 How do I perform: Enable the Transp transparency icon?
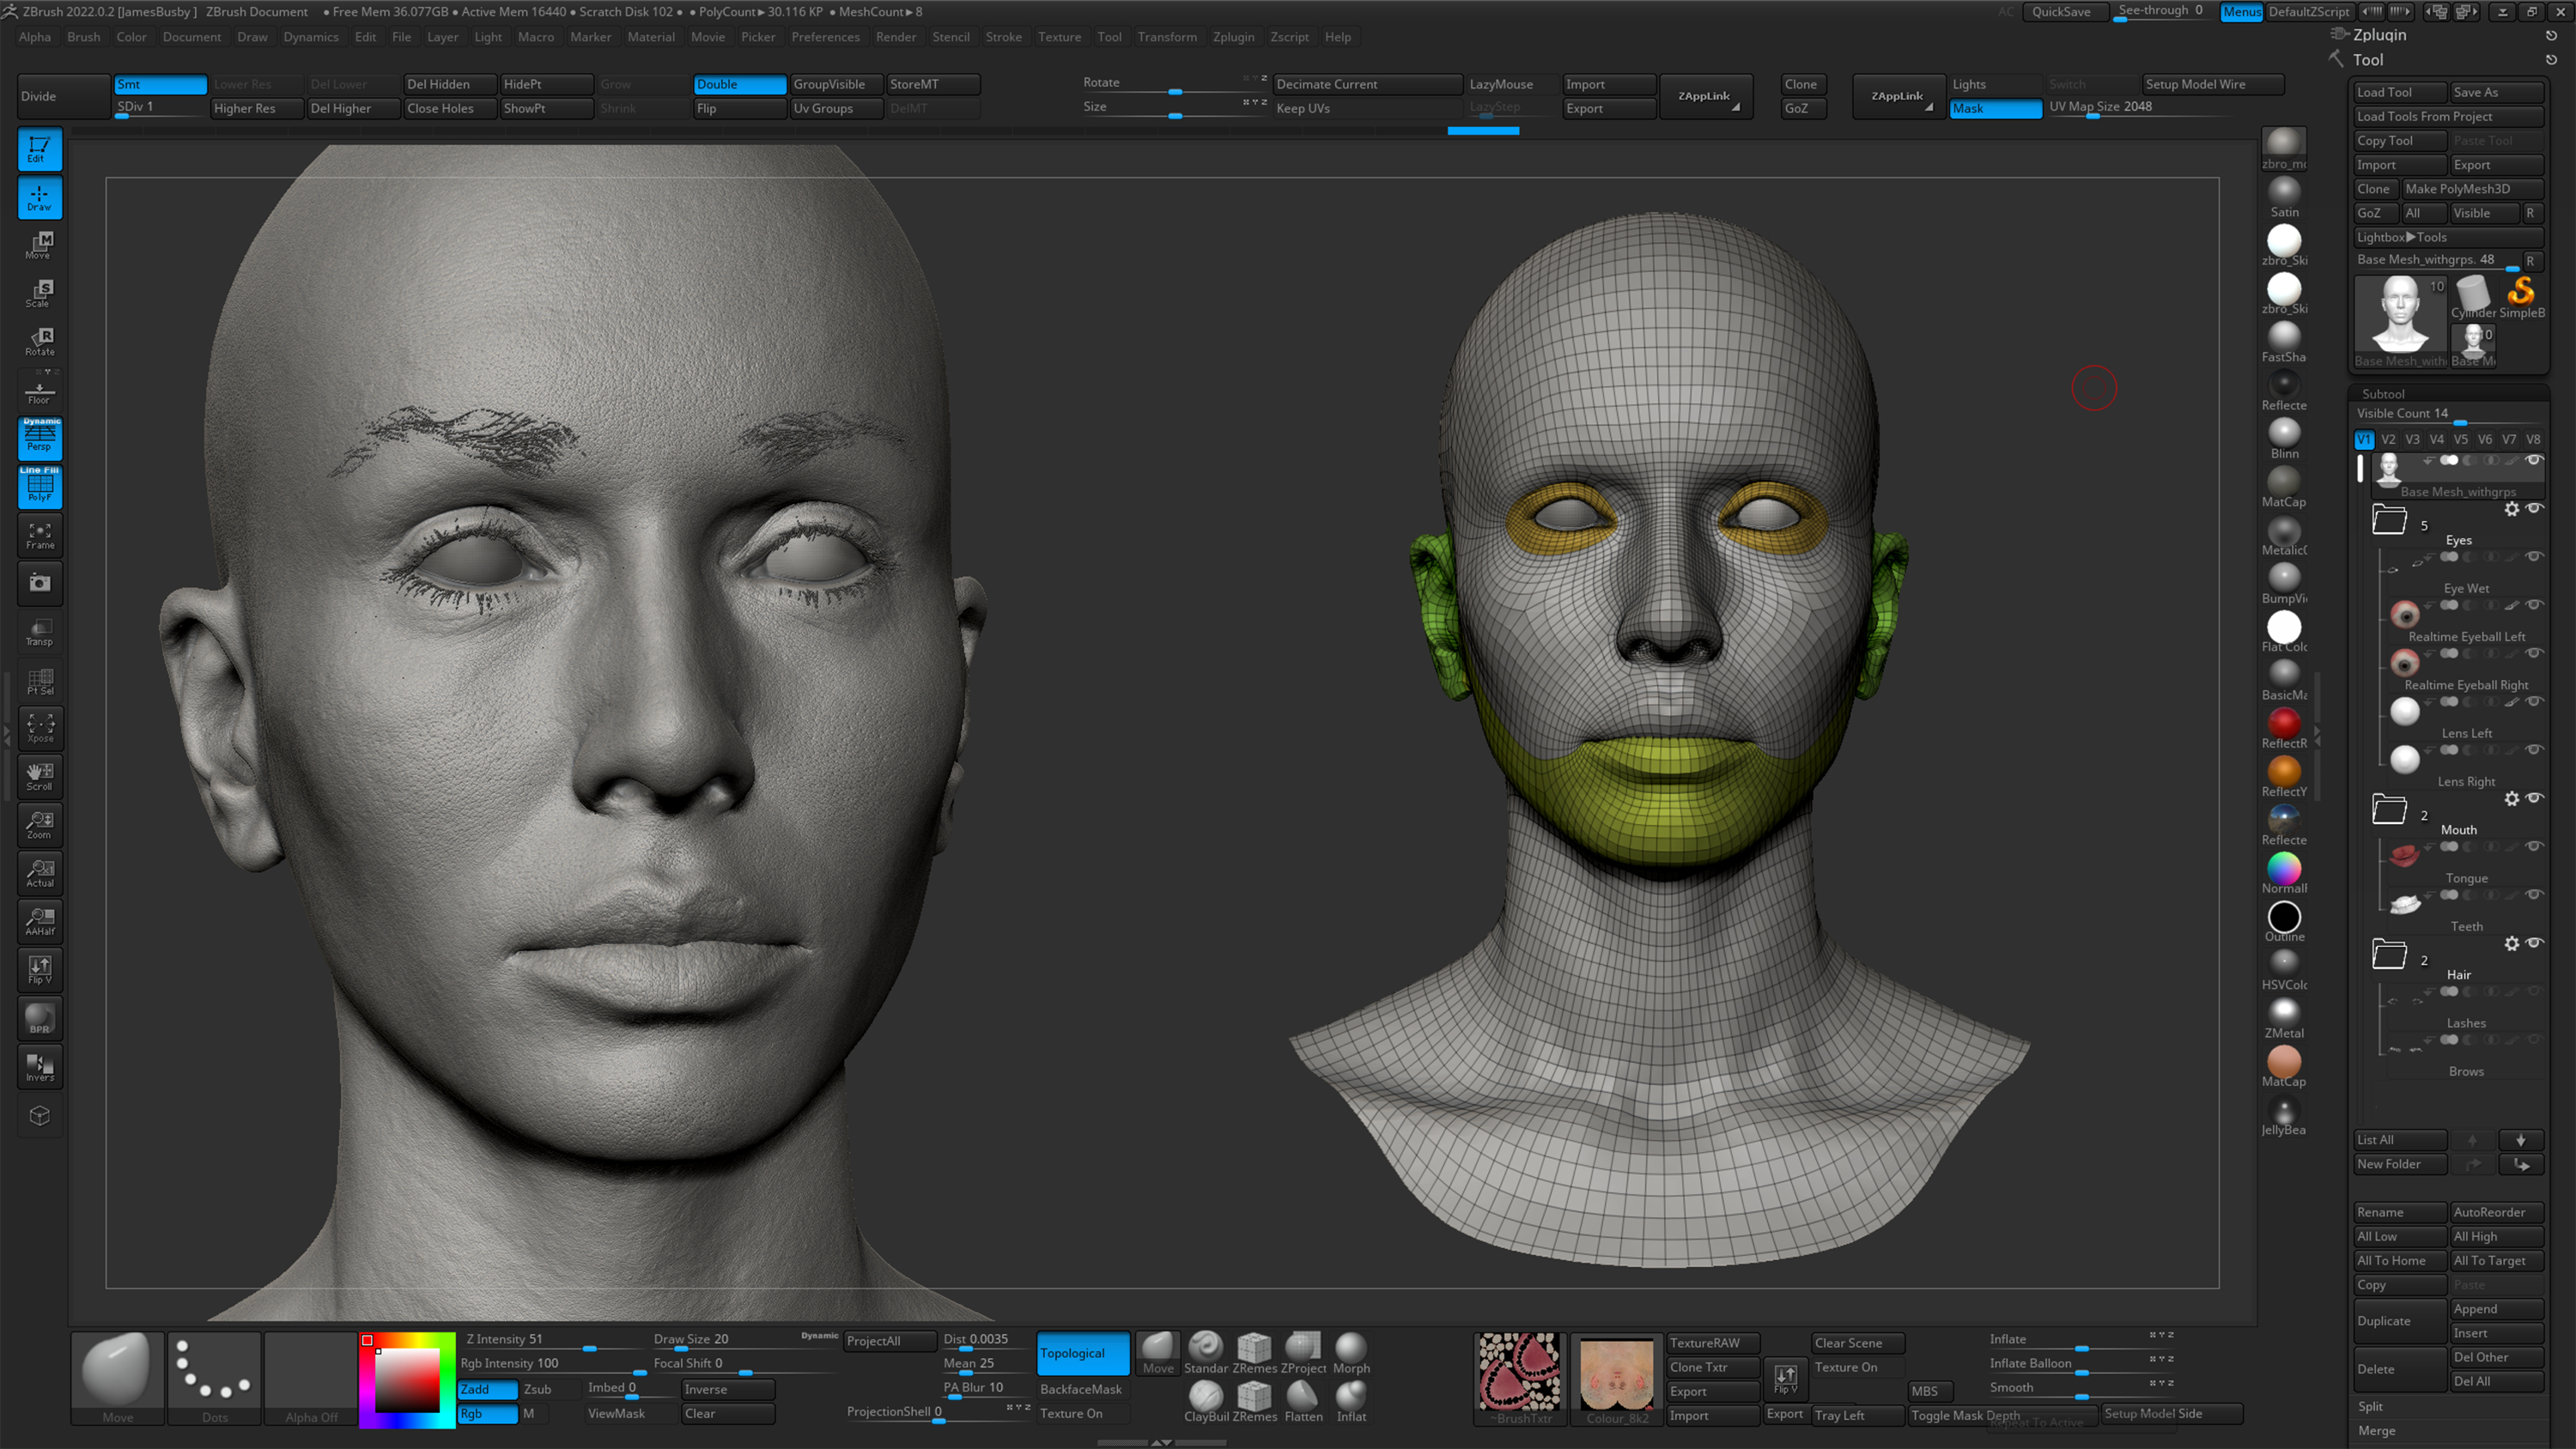point(39,632)
